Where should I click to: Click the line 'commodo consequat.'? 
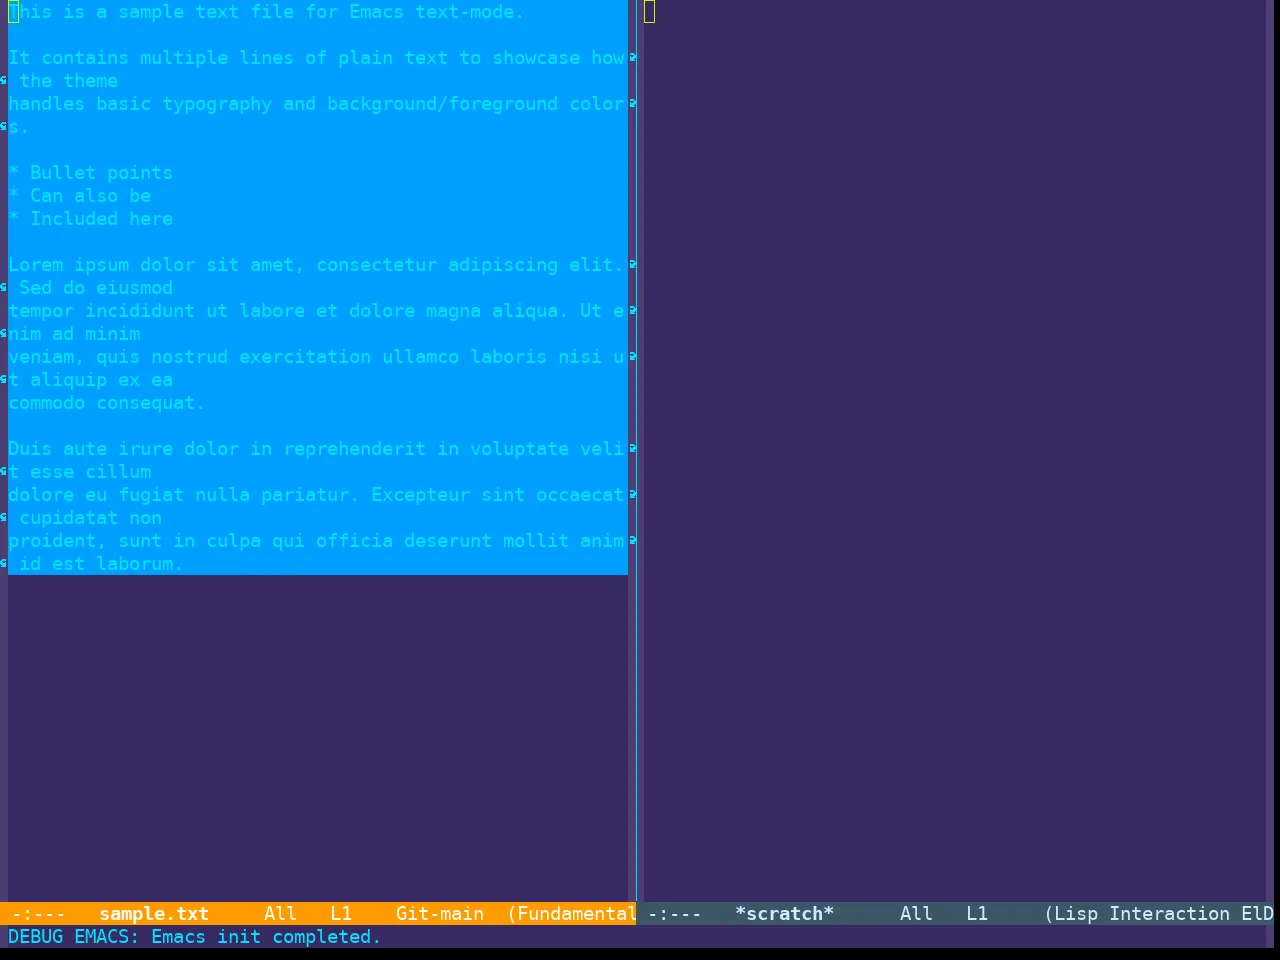(107, 403)
